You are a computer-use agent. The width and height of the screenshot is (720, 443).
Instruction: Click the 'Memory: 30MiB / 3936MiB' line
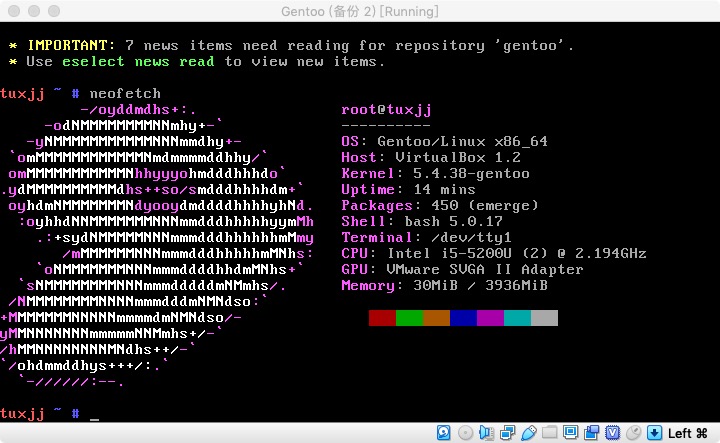click(444, 286)
